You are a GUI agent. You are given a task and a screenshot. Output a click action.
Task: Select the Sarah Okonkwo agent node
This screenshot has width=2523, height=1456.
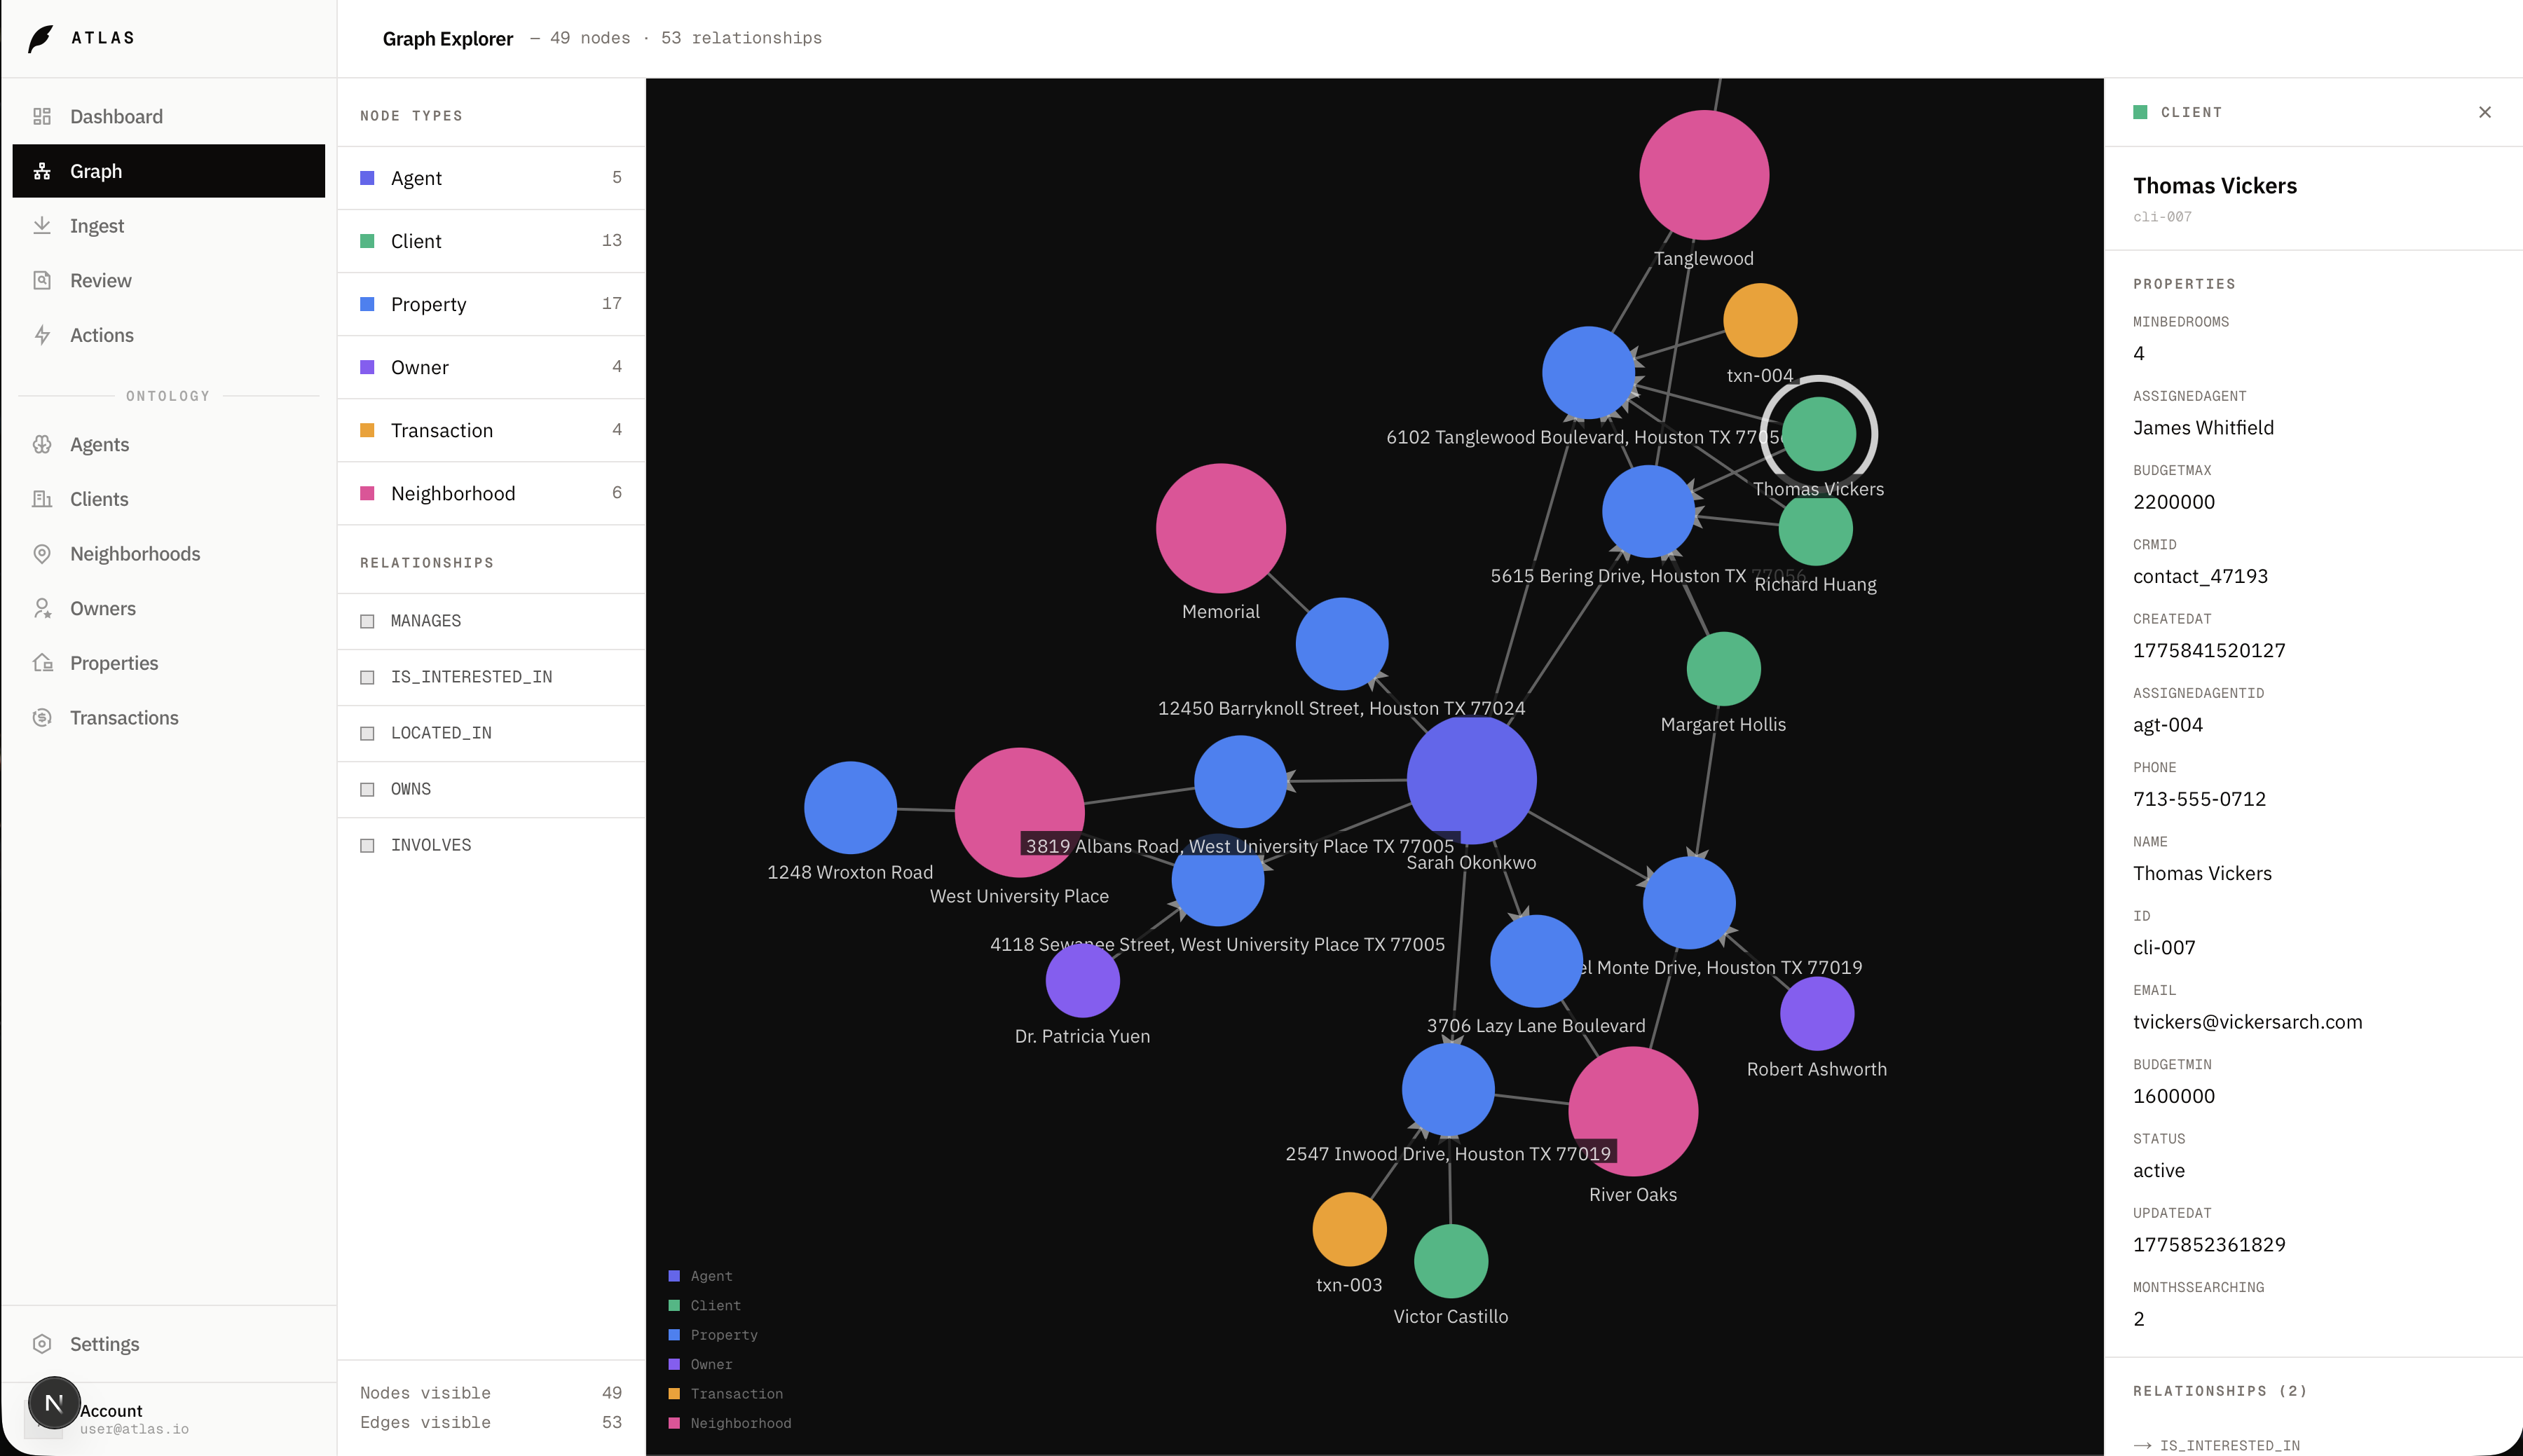[x=1471, y=780]
